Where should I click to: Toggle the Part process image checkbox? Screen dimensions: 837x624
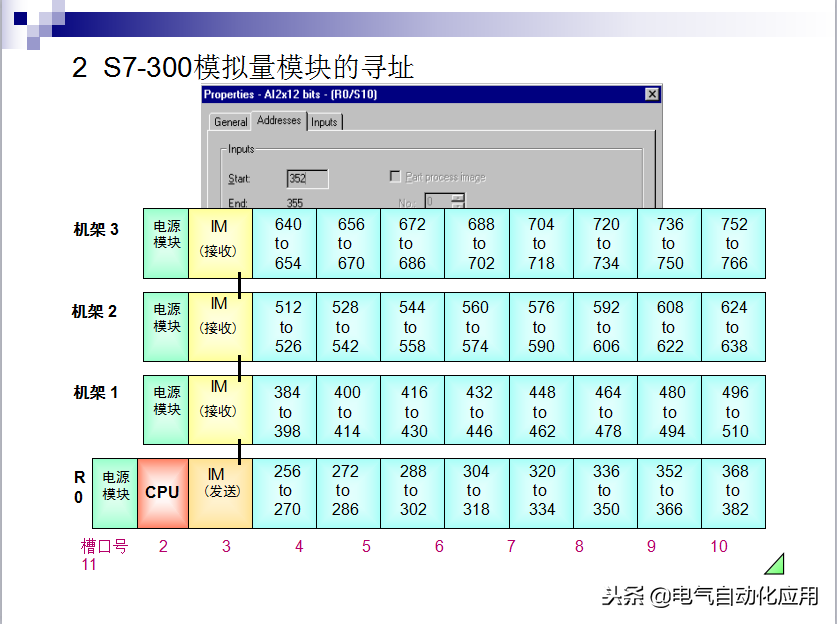tap(395, 176)
